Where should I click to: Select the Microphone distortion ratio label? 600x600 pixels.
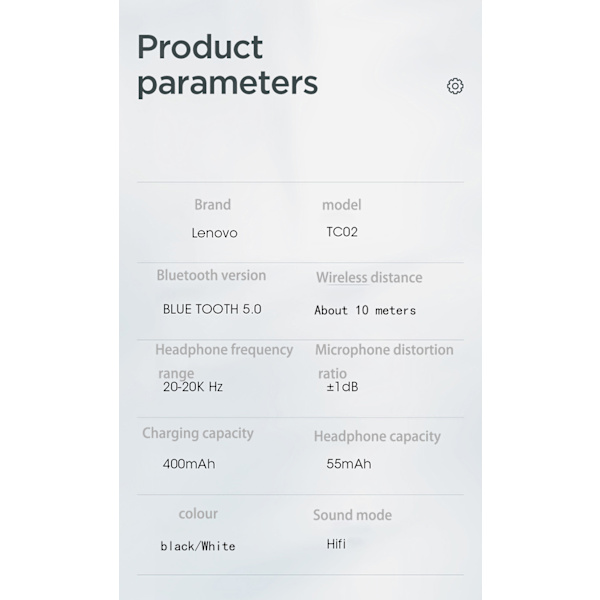click(x=384, y=361)
